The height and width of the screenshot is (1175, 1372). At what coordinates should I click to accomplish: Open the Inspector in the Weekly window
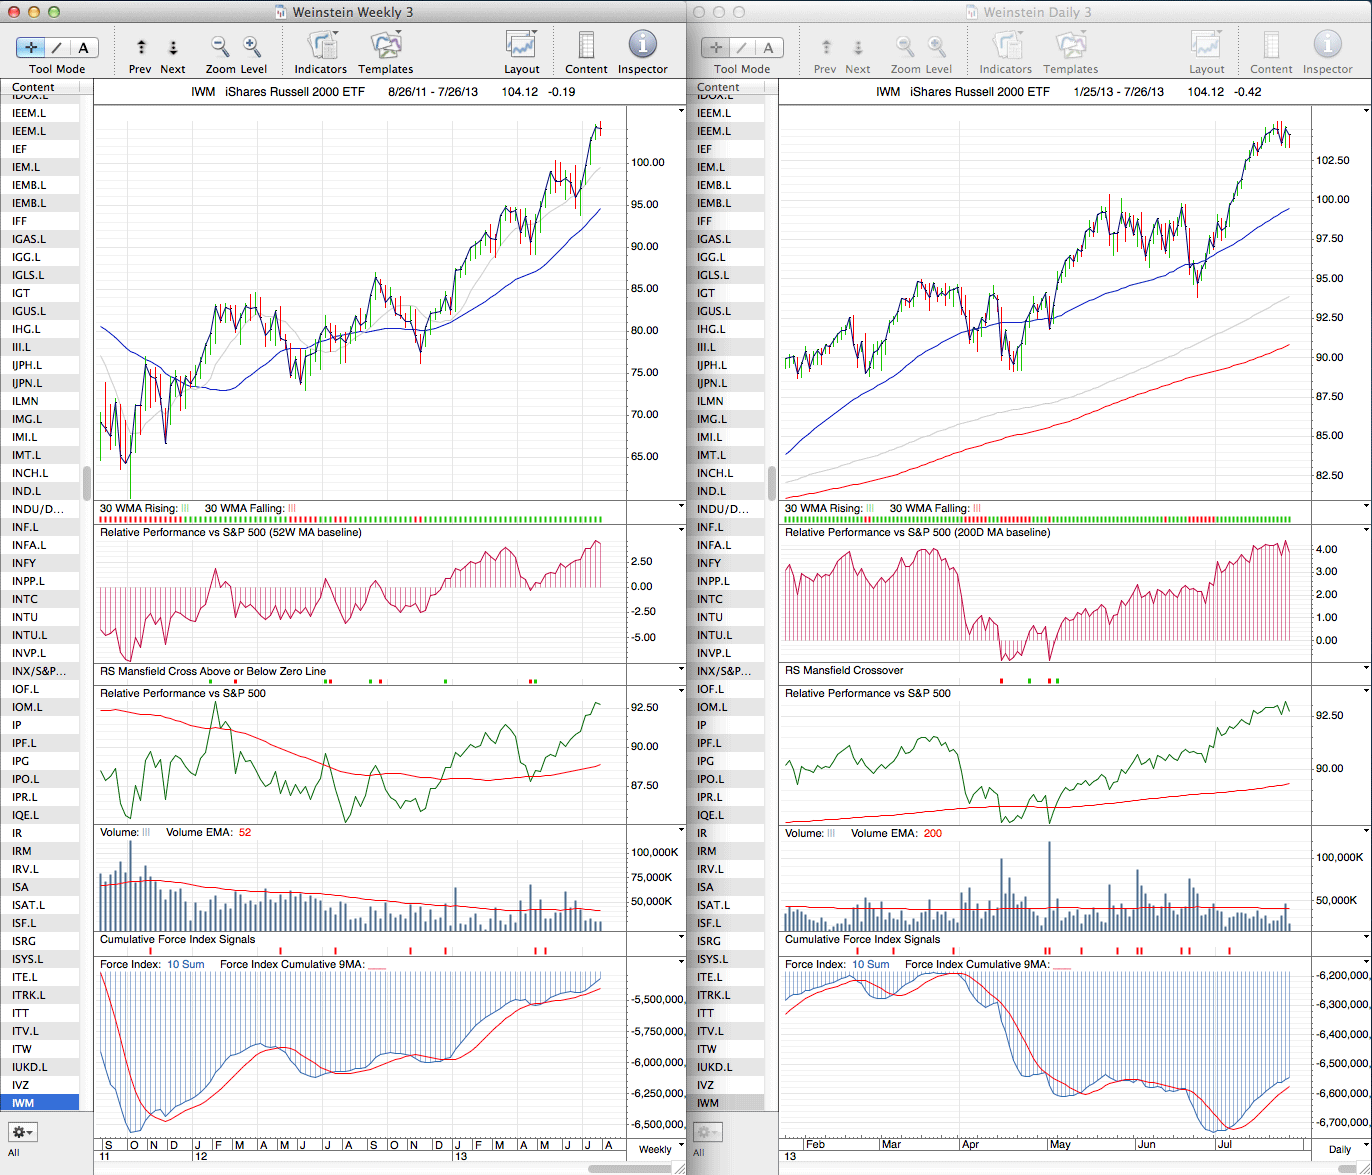[642, 46]
